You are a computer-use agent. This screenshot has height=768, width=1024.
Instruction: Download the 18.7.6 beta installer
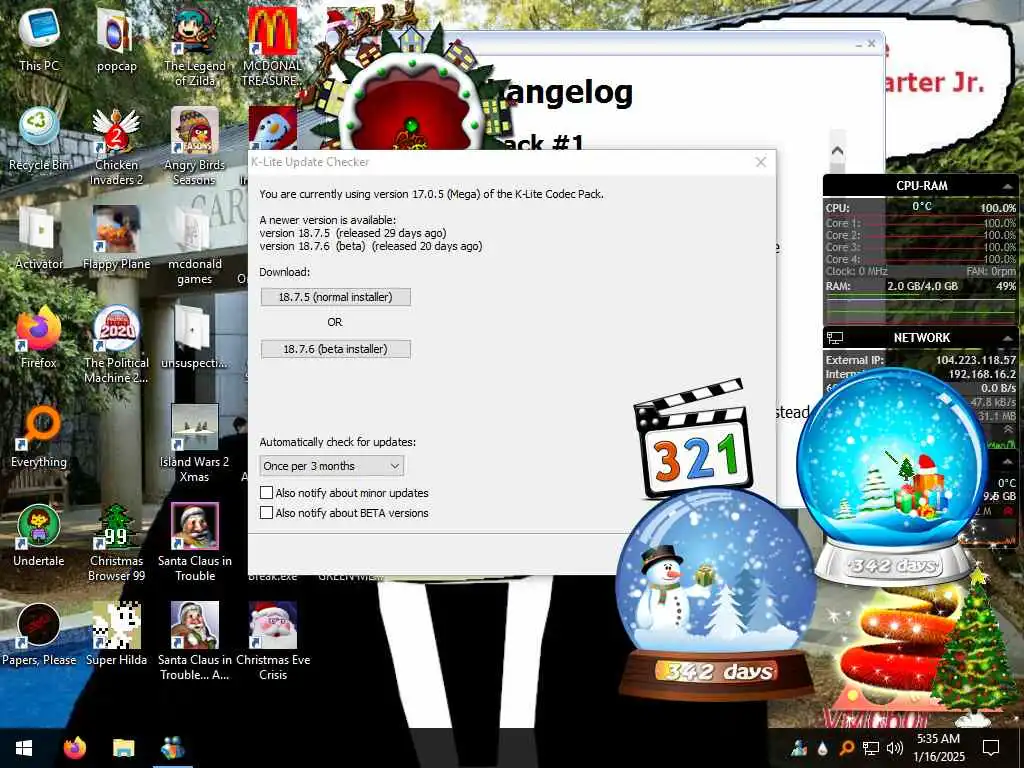click(x=336, y=349)
